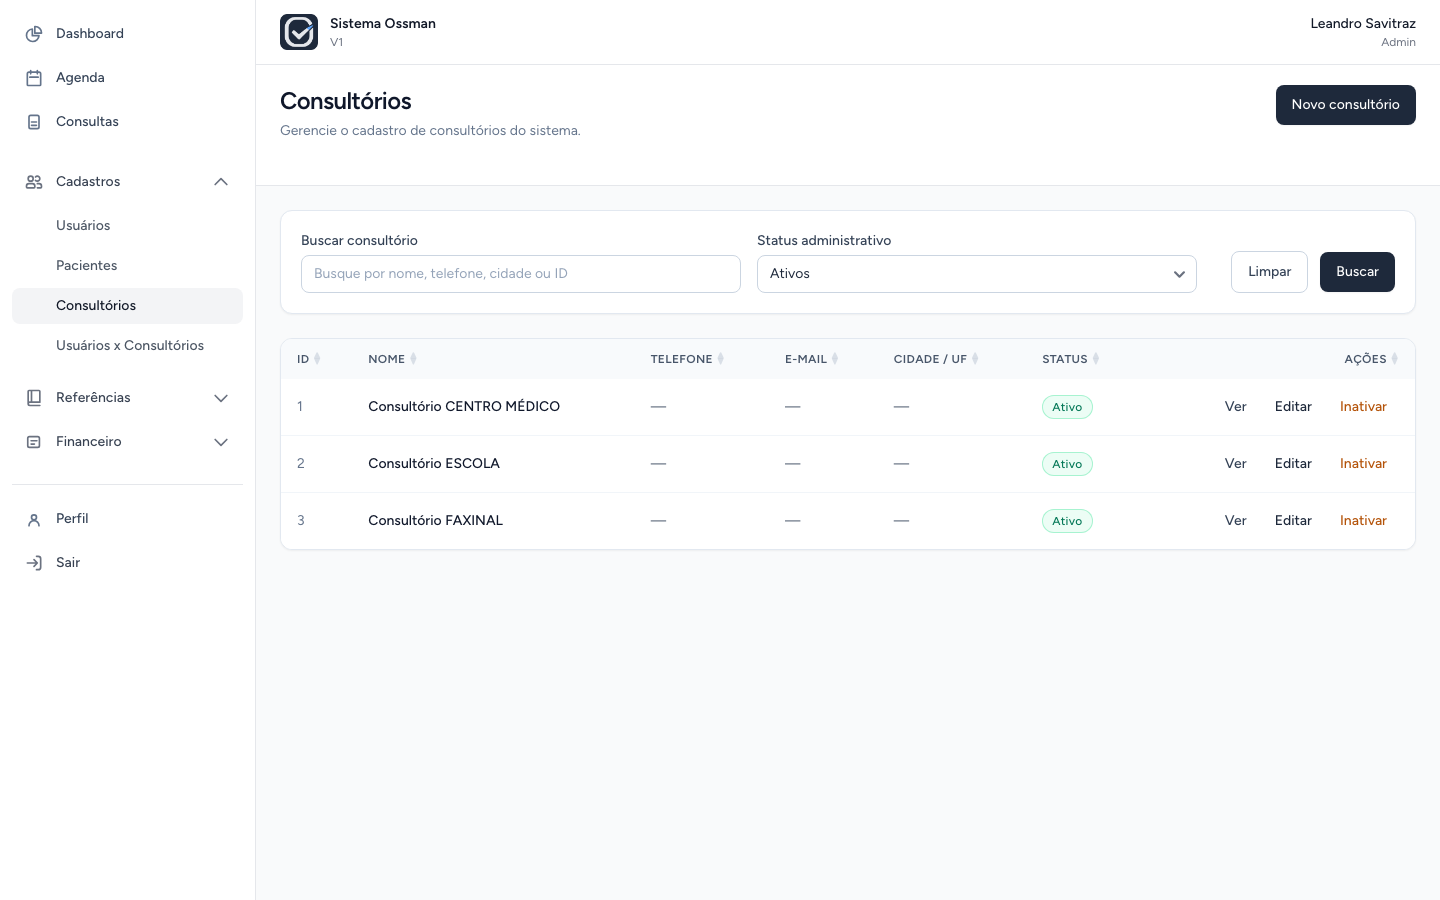Focus the Buscar consultório search field
This screenshot has width=1440, height=900.
point(521,274)
